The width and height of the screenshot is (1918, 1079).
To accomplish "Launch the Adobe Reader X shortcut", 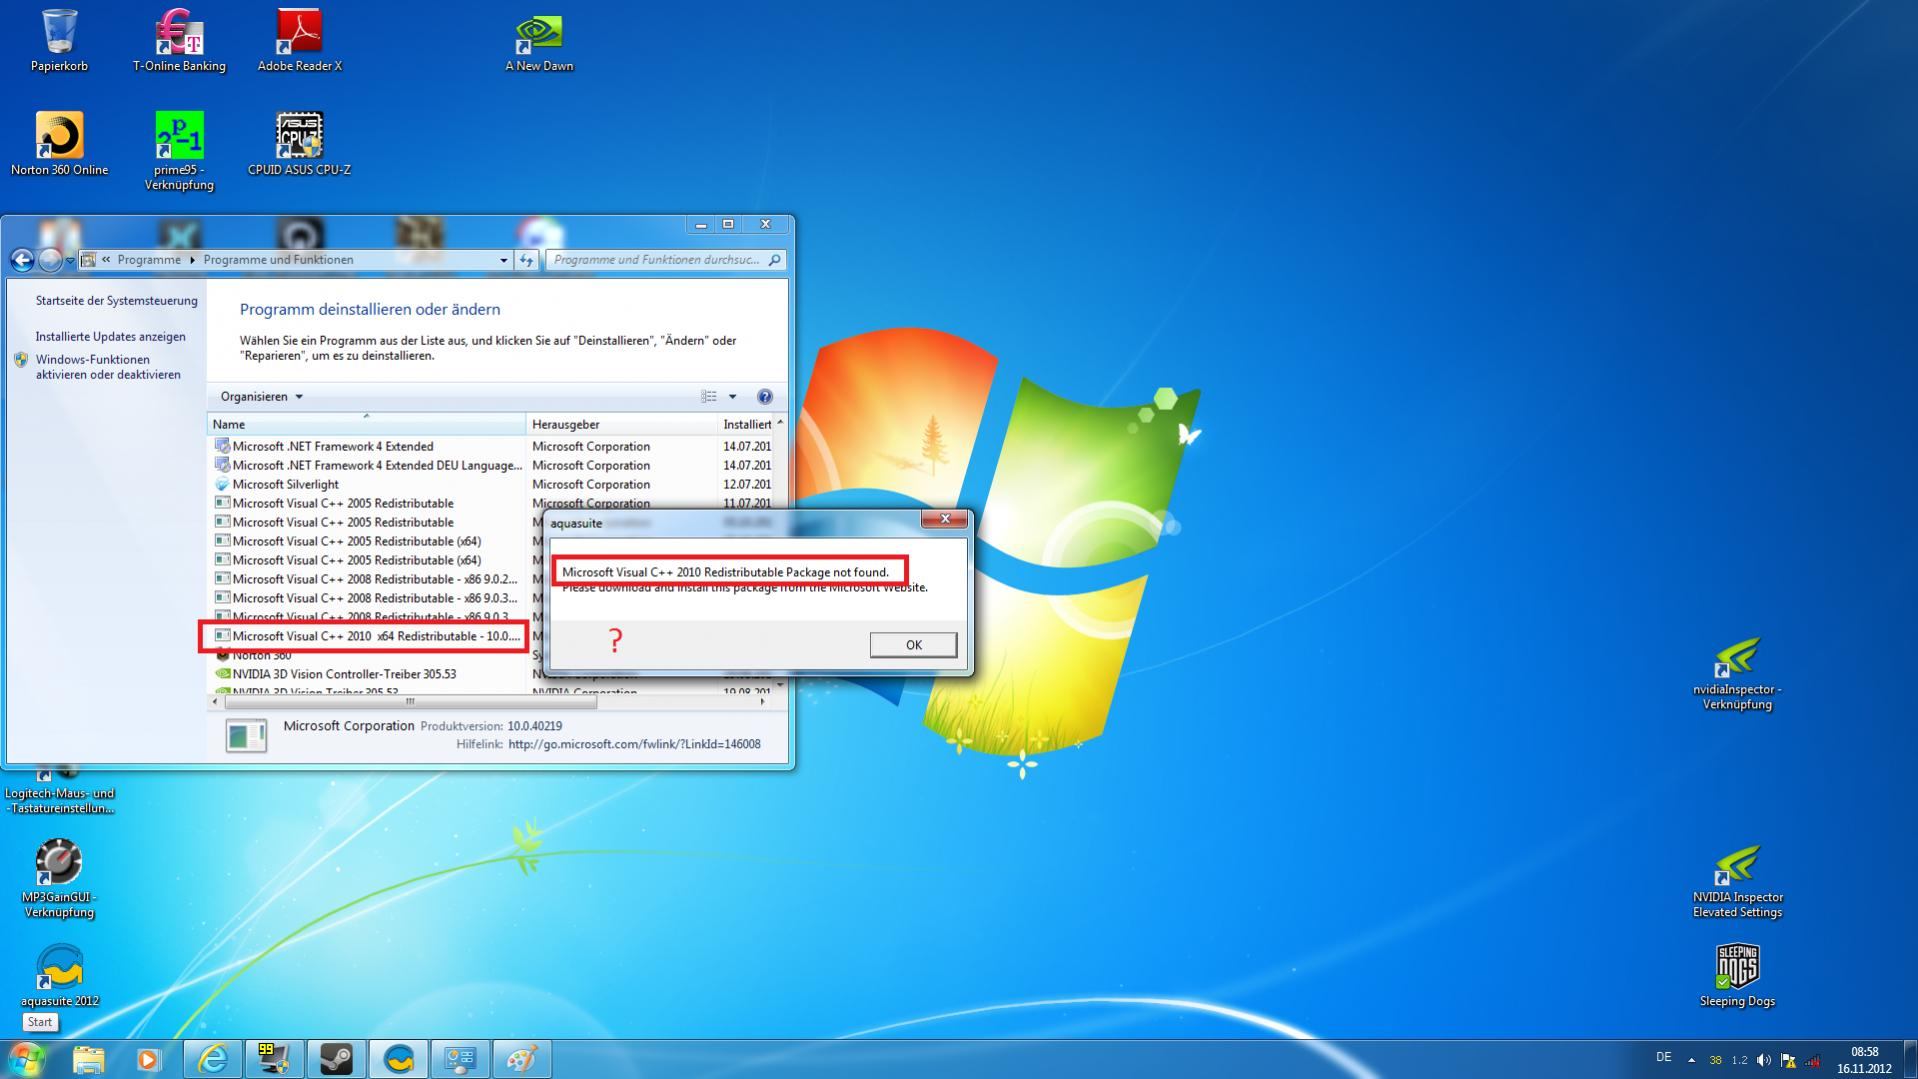I will 299,40.
